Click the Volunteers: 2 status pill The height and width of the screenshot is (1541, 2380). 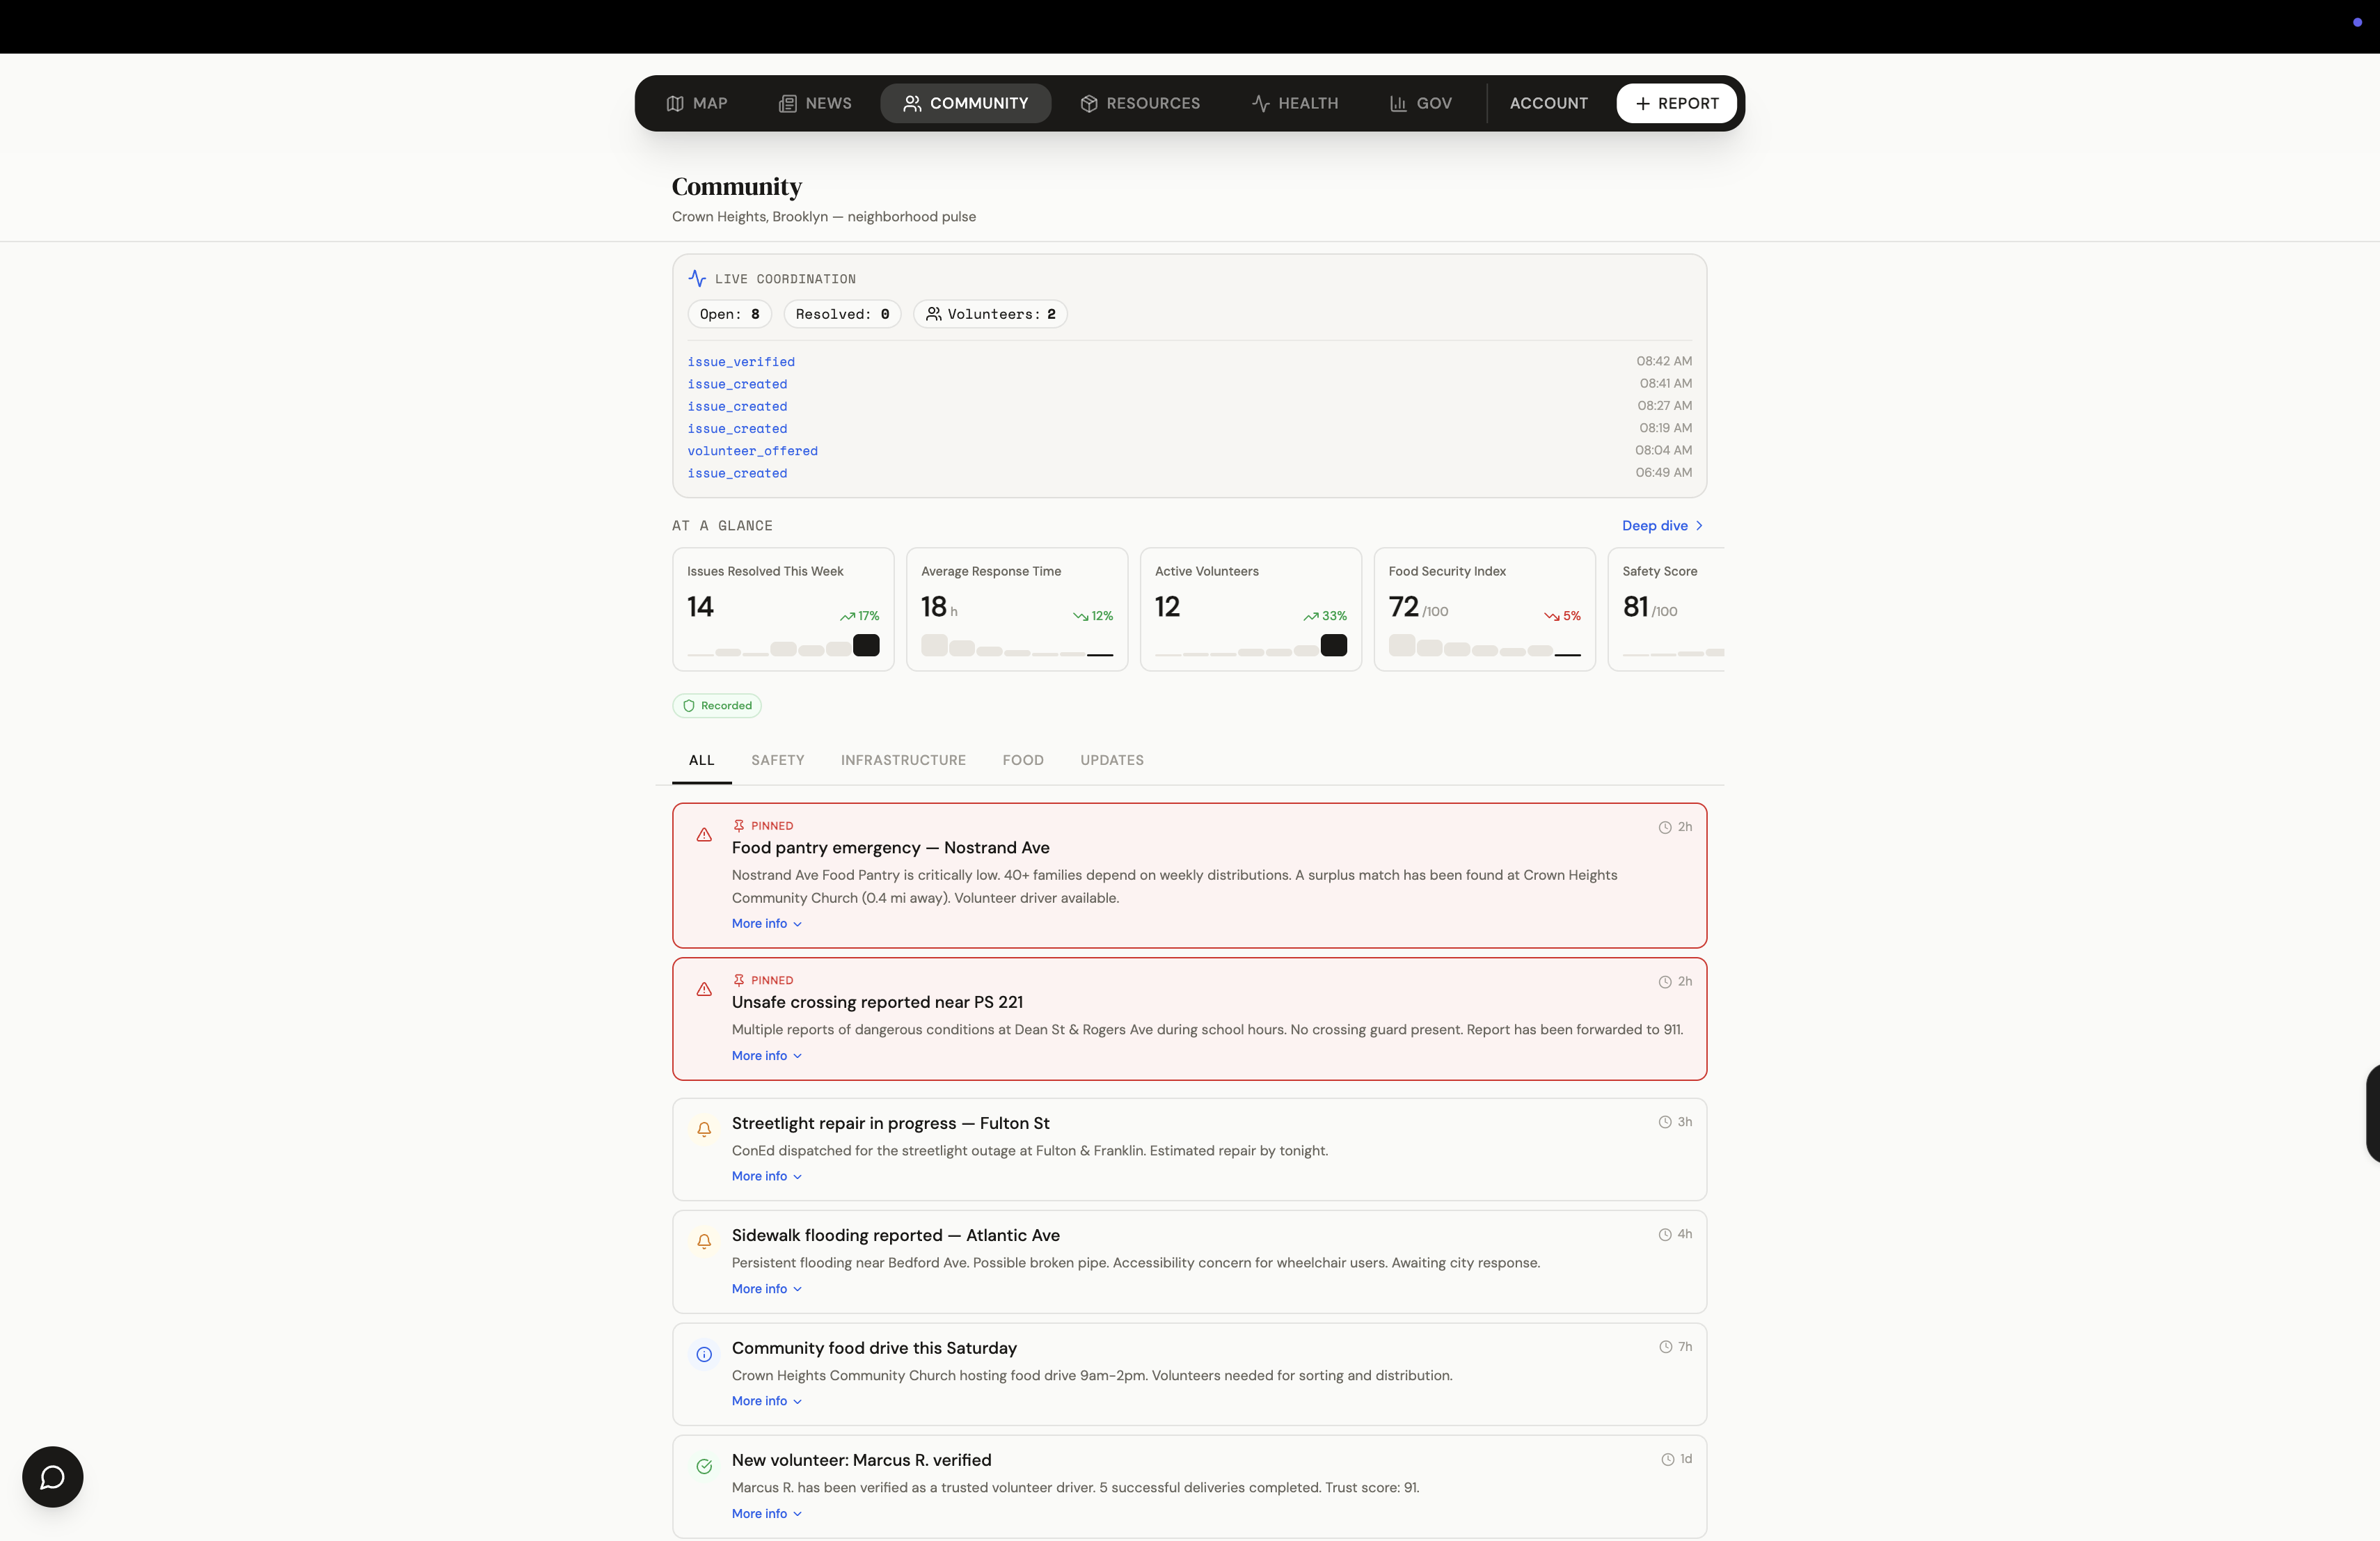pos(990,314)
